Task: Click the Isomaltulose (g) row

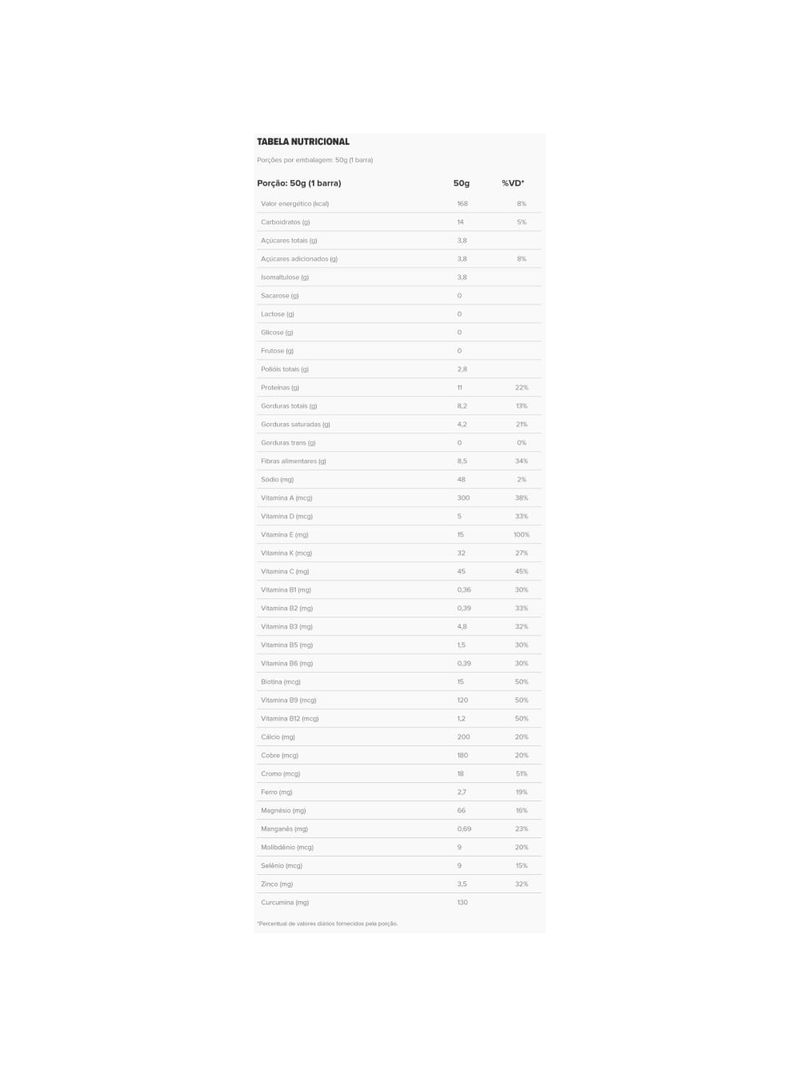Action: pyautogui.click(x=399, y=277)
